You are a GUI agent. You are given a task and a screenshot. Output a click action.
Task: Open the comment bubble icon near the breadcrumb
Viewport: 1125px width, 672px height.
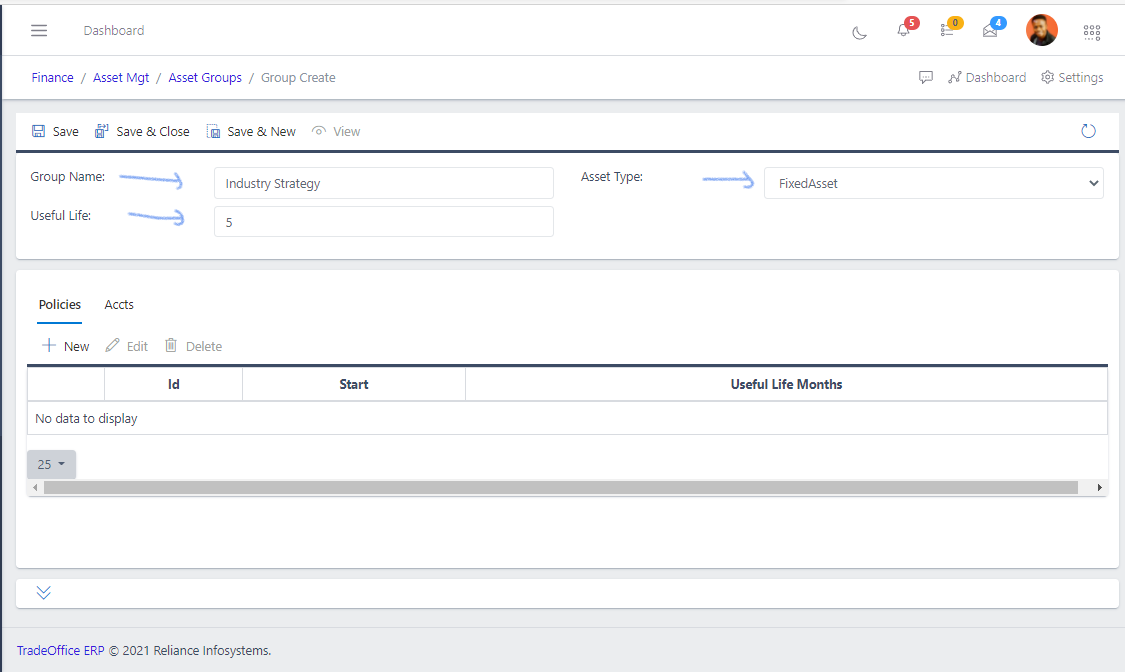click(926, 77)
